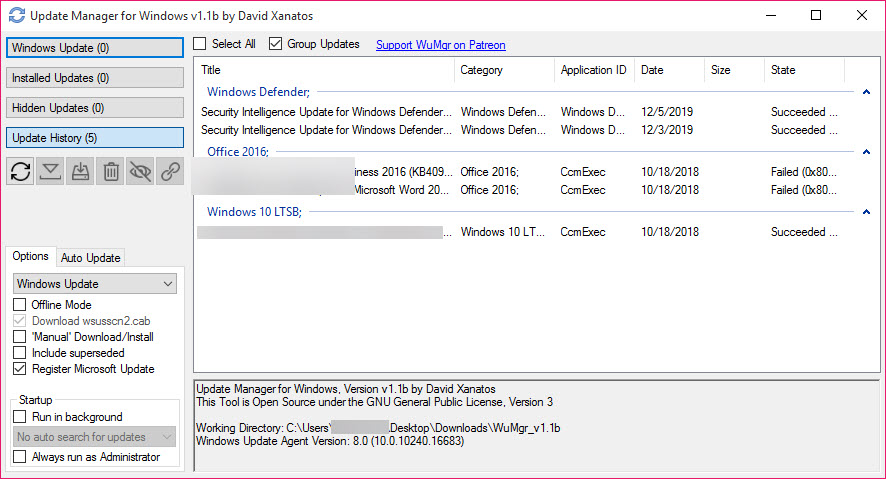Viewport: 886px width, 479px height.
Task: Click the hide updates crossed-eye icon
Action: [x=140, y=171]
